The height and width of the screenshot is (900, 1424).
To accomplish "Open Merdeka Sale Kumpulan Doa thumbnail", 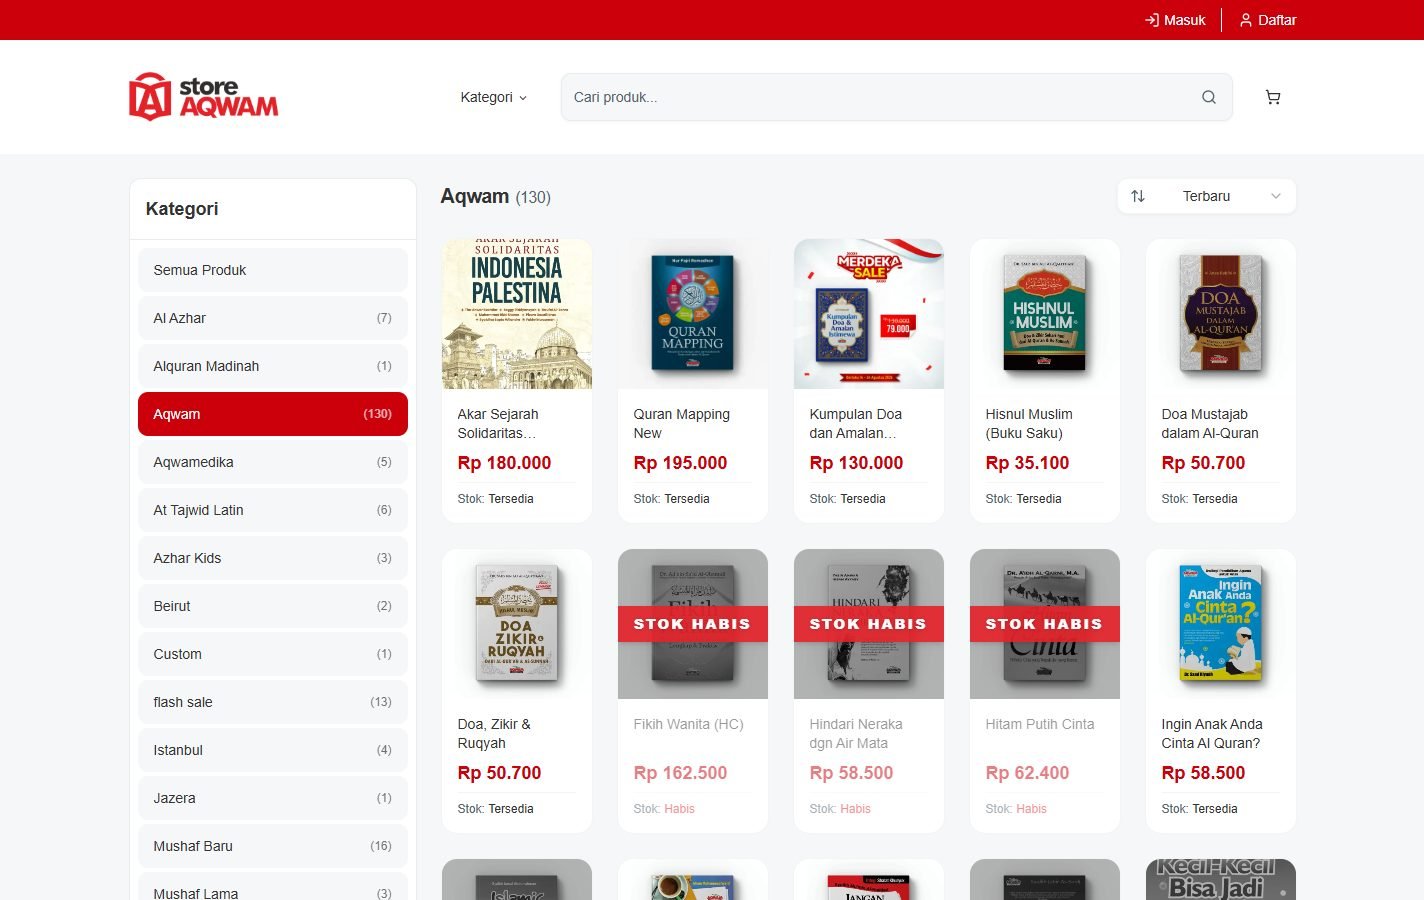I will (869, 314).
